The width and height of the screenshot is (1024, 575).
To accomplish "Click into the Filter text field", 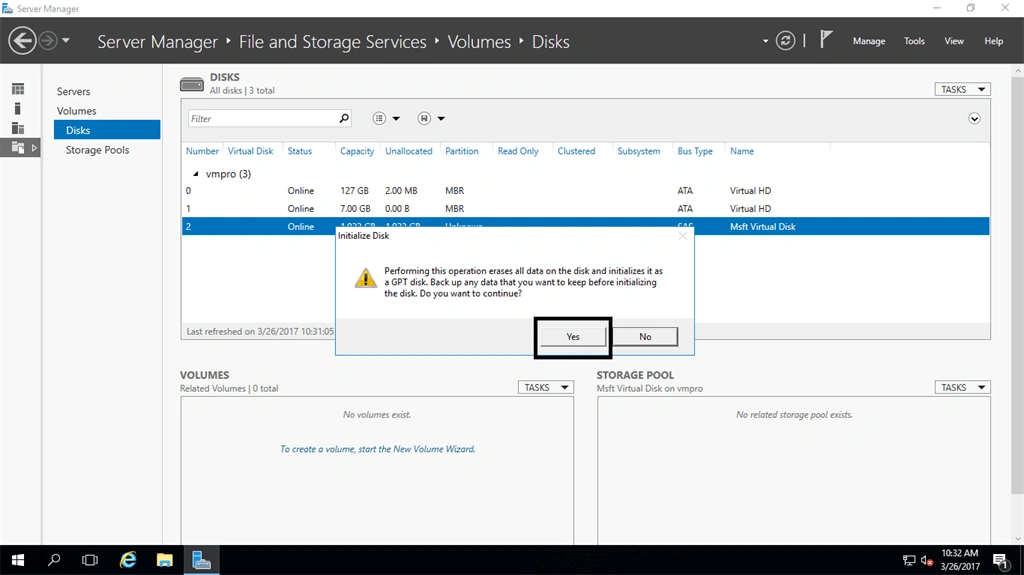I will [x=262, y=118].
